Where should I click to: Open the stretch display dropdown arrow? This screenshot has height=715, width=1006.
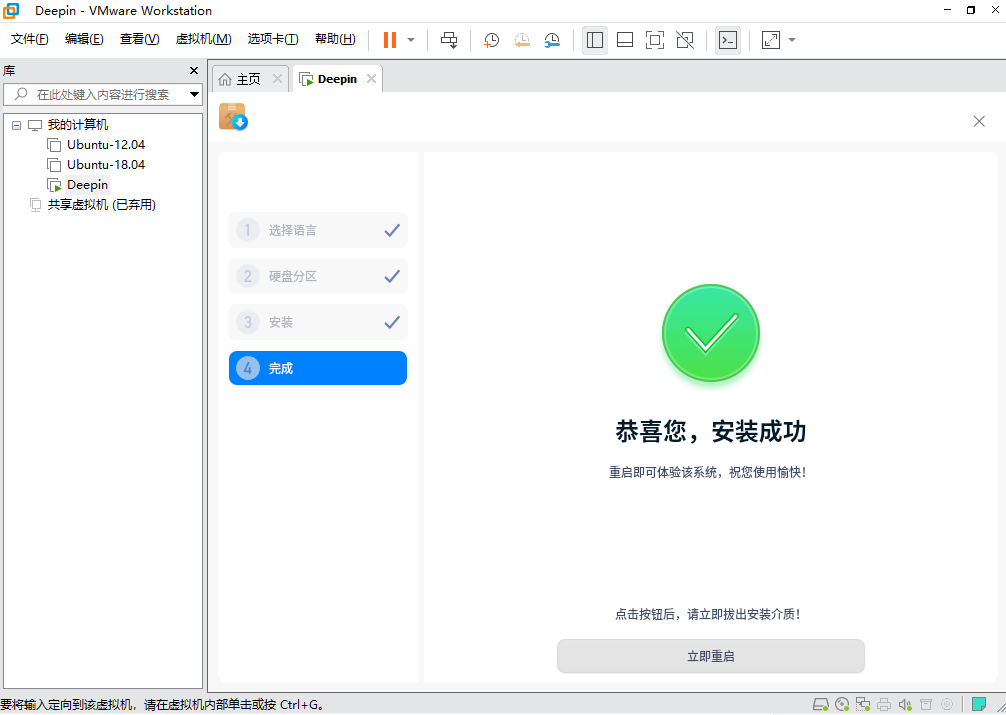792,40
